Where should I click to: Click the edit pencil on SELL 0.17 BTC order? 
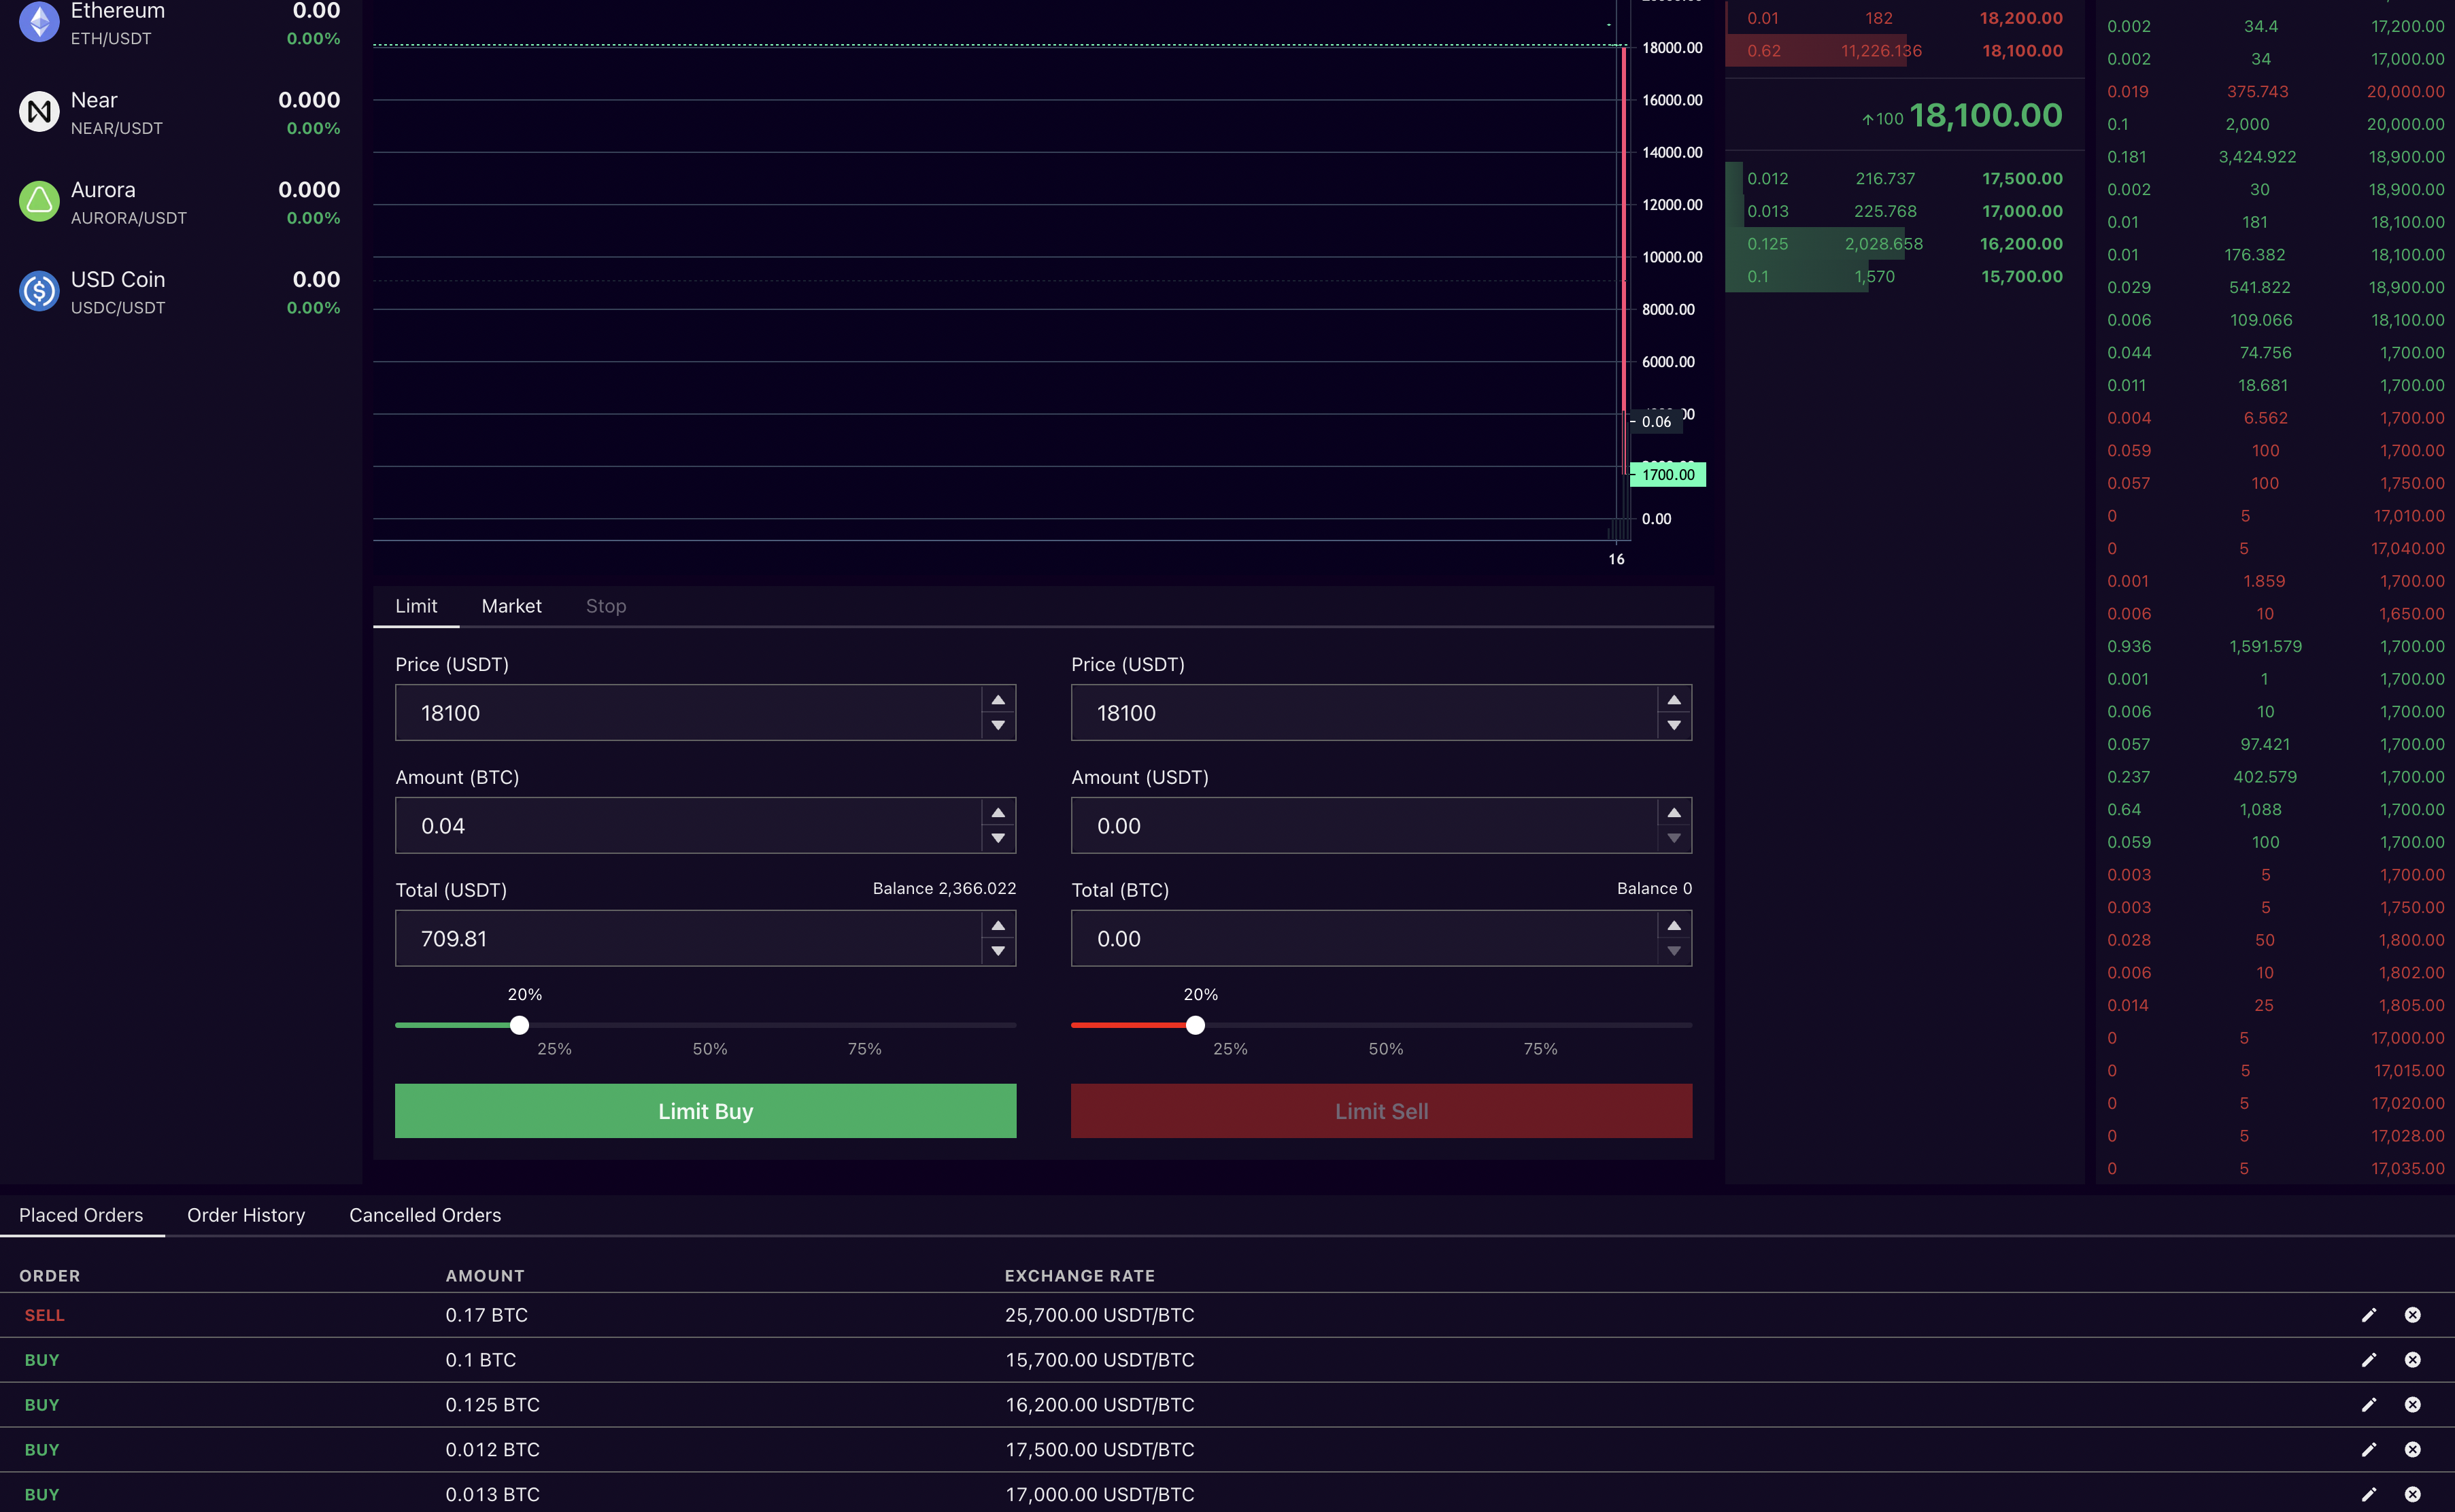pos(2368,1315)
